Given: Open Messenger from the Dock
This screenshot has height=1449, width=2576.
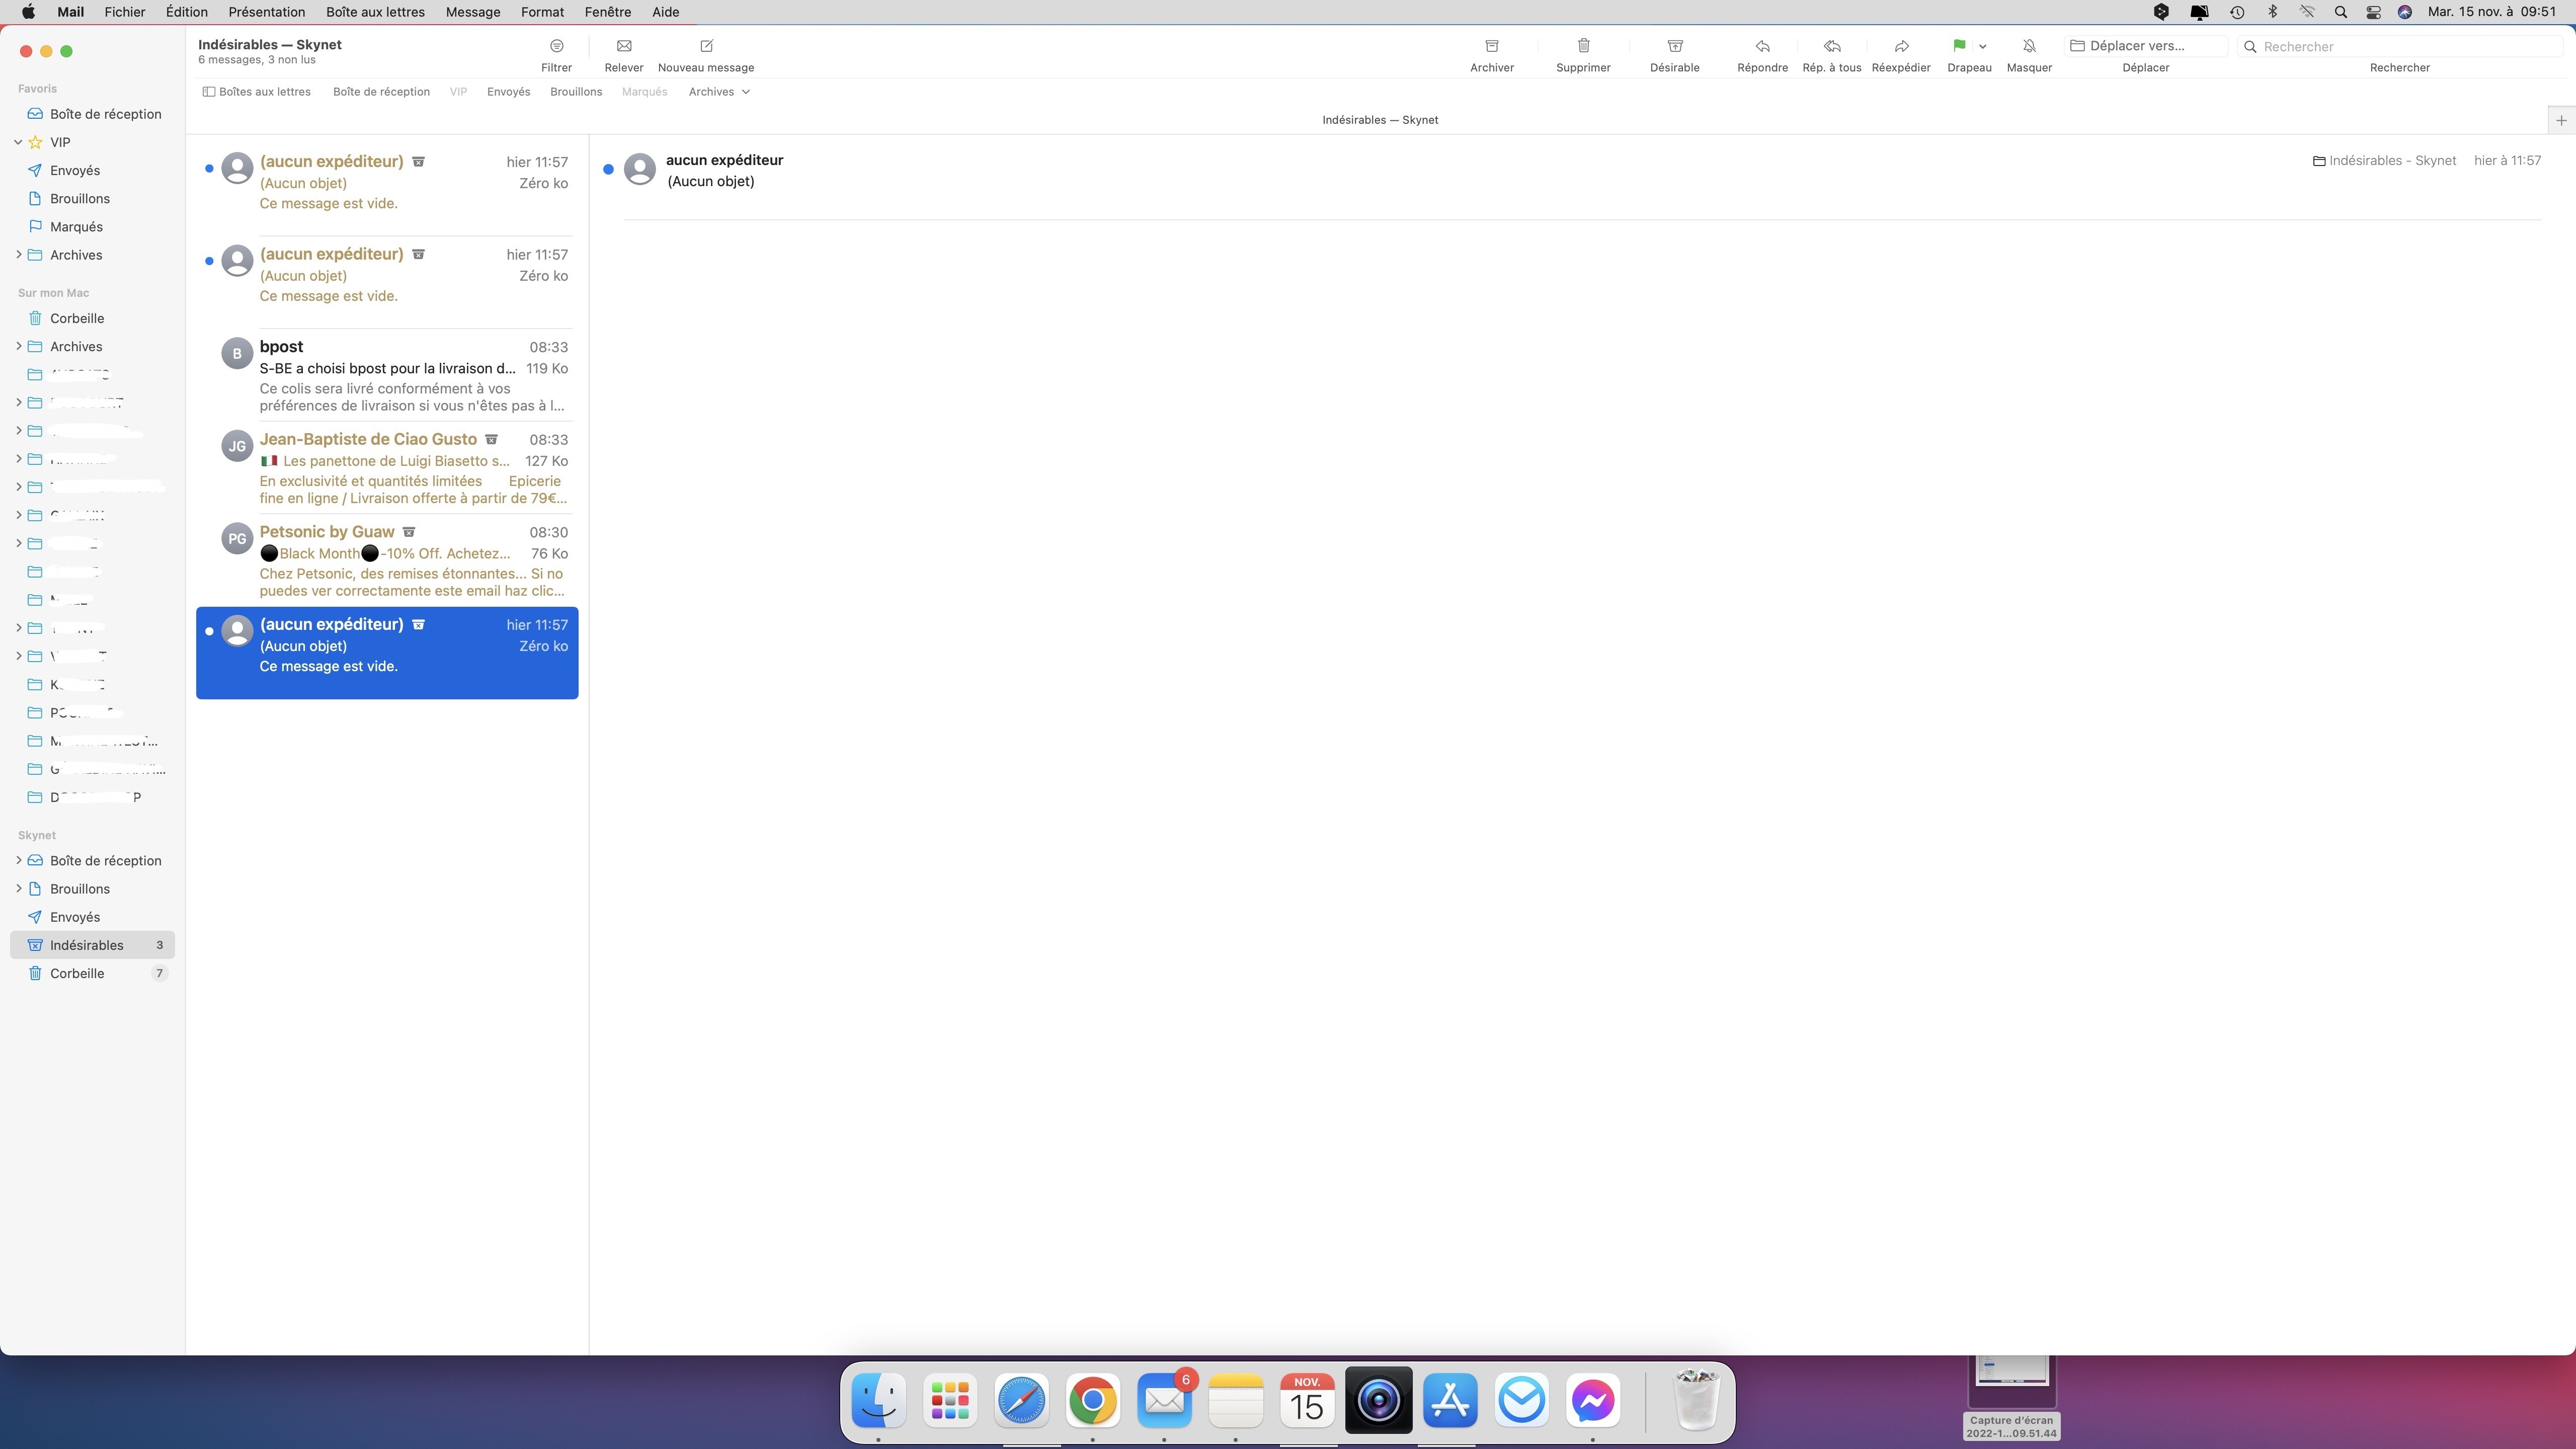Looking at the screenshot, I should point(1593,1400).
